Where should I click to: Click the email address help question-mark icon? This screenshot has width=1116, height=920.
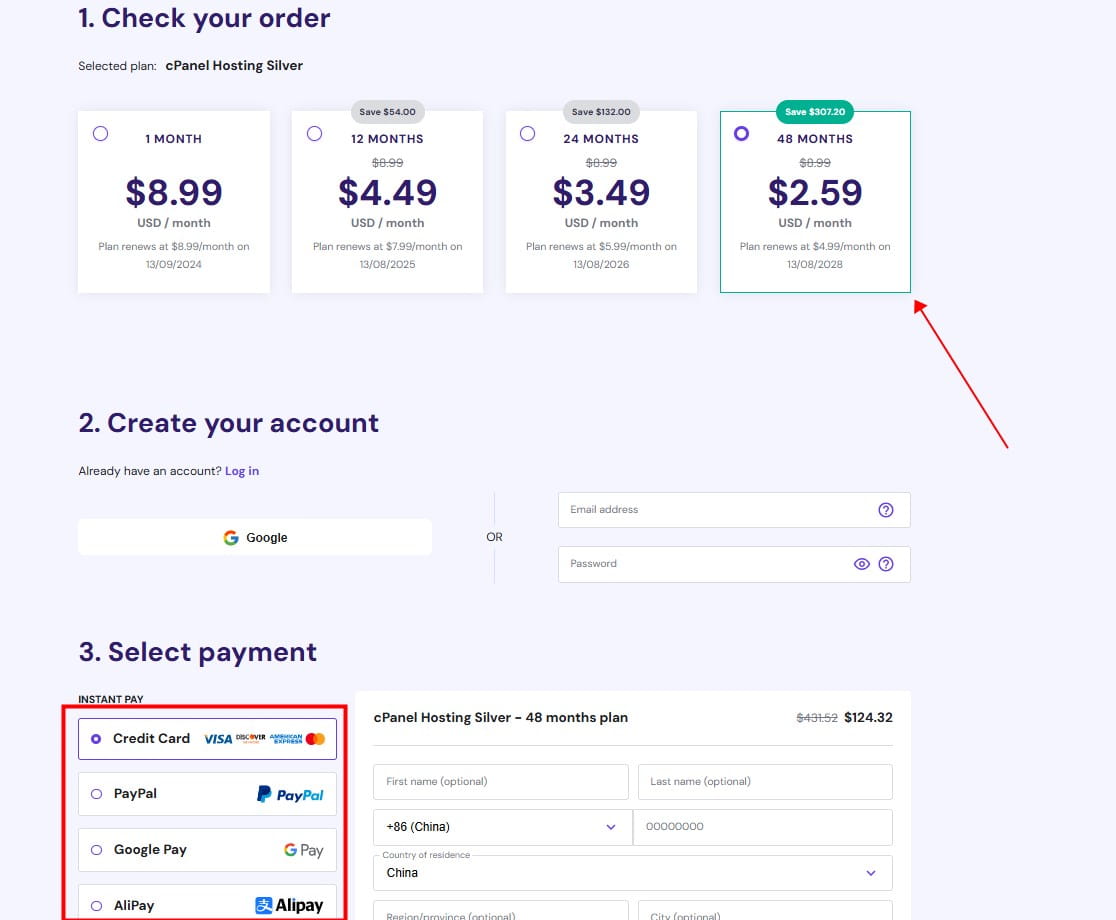(885, 510)
